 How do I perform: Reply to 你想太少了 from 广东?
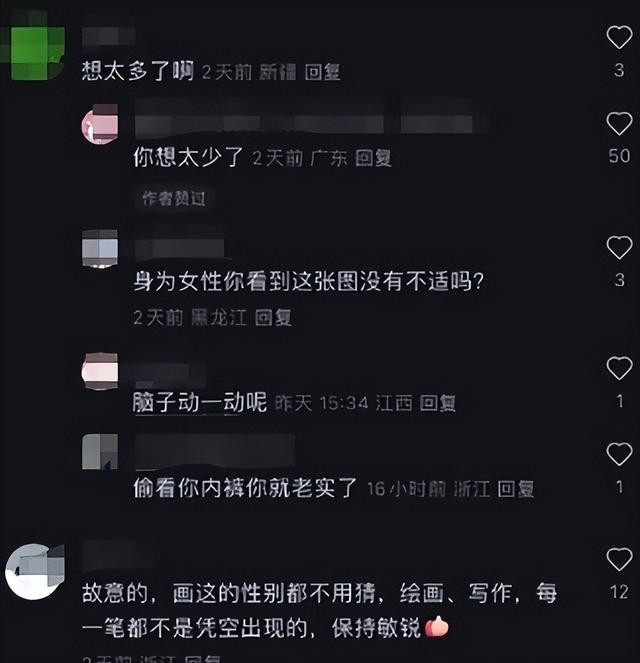[373, 158]
